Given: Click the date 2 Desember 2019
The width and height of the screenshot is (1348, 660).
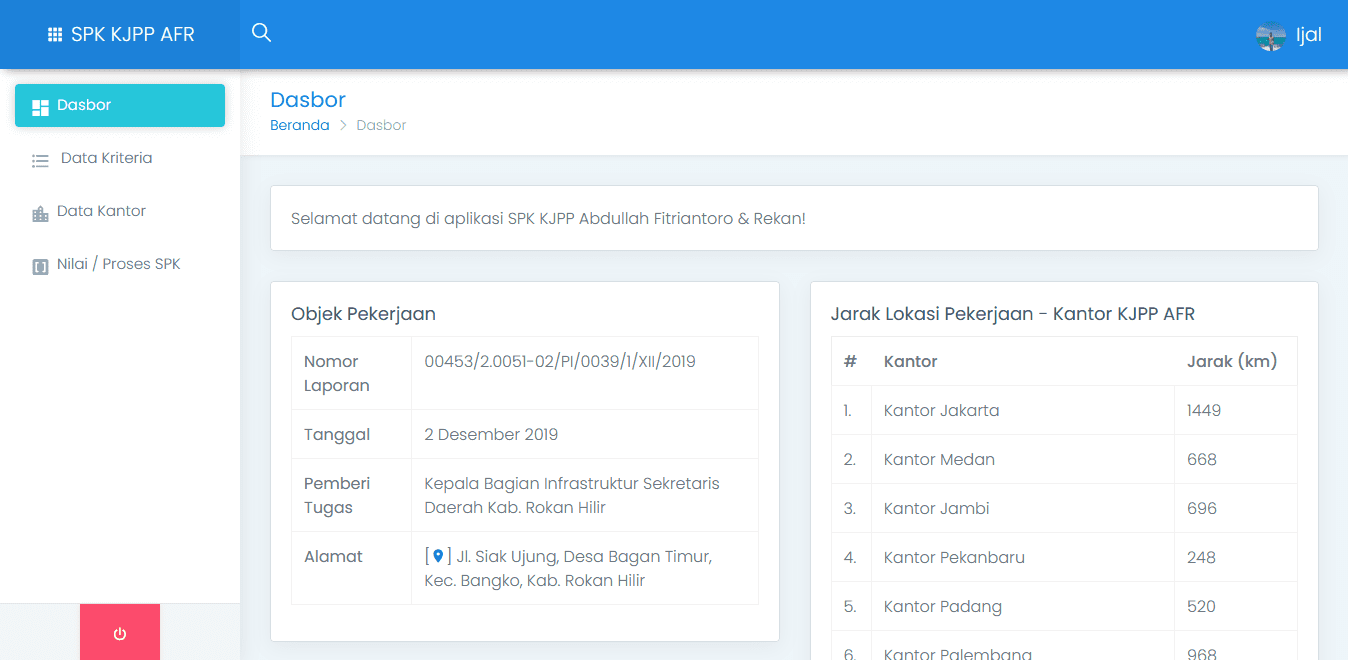Looking at the screenshot, I should [x=491, y=434].
